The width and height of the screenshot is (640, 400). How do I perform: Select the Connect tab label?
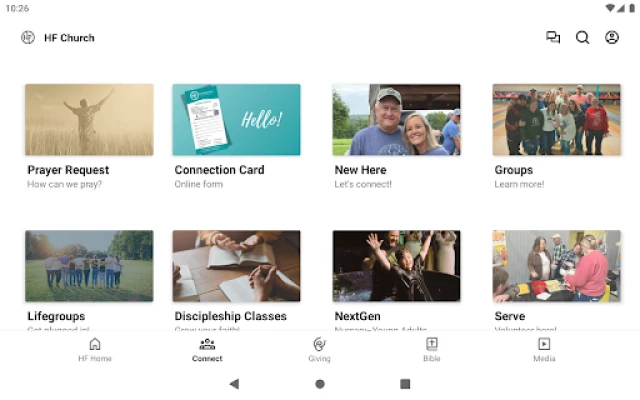point(207,358)
